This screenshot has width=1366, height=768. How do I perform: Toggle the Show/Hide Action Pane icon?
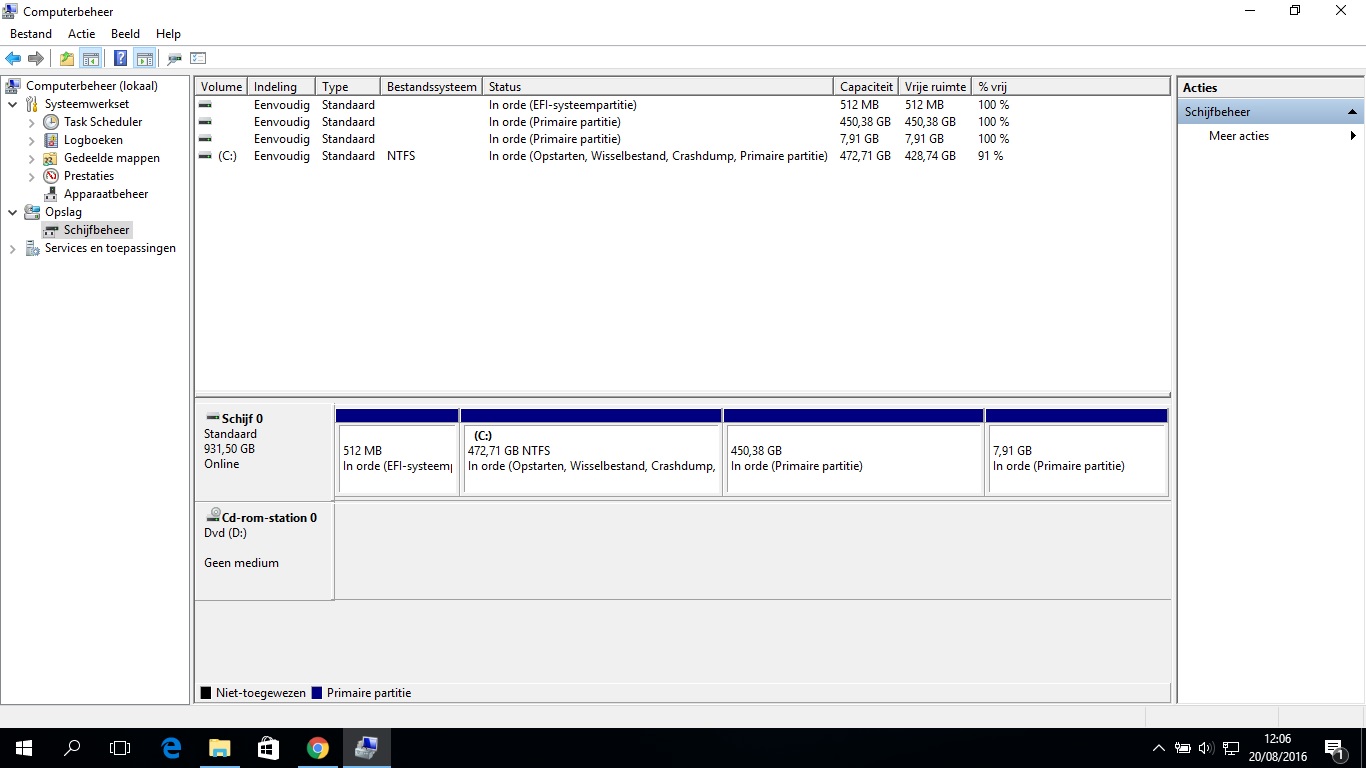(144, 59)
